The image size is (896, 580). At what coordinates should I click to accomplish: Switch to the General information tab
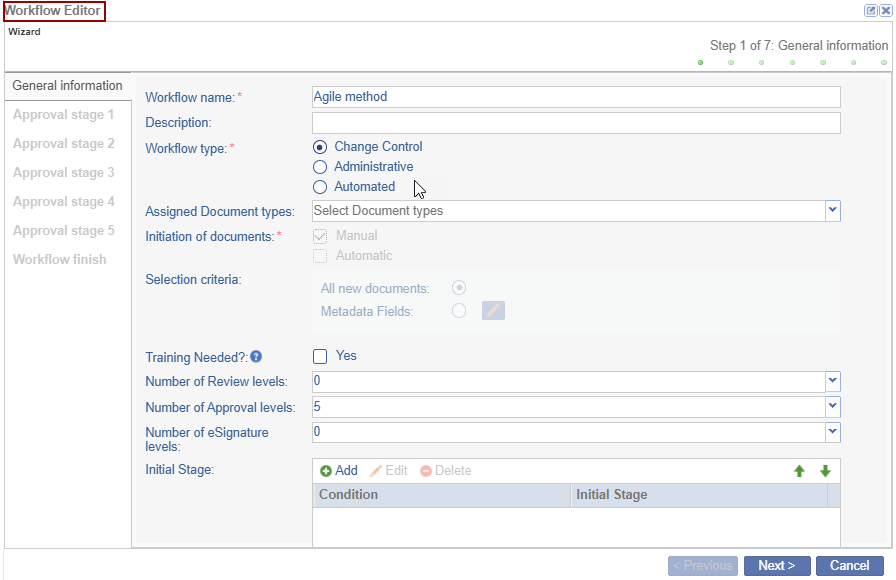coord(67,86)
